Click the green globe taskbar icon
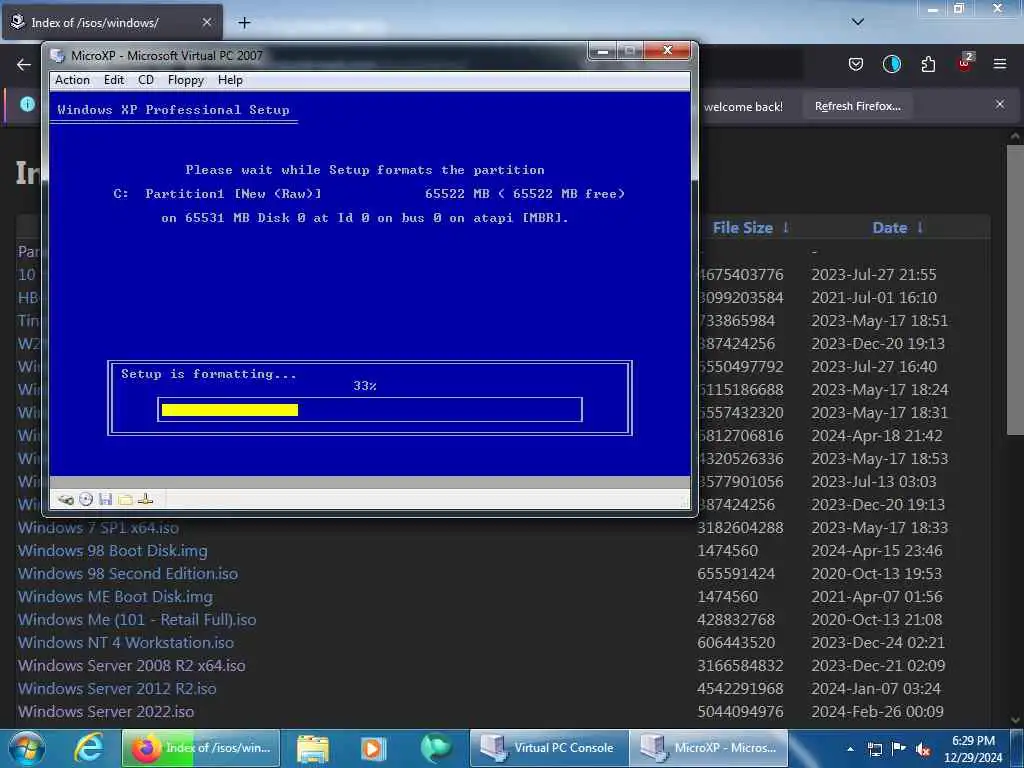1024x768 pixels. tap(436, 748)
